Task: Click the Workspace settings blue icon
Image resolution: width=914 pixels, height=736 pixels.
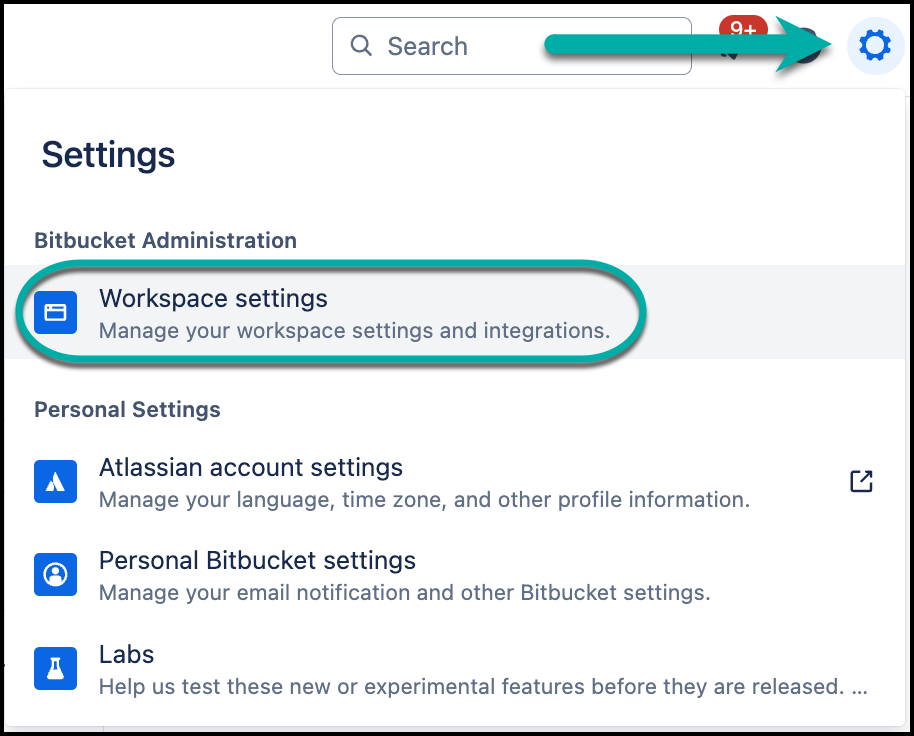Action: point(55,313)
